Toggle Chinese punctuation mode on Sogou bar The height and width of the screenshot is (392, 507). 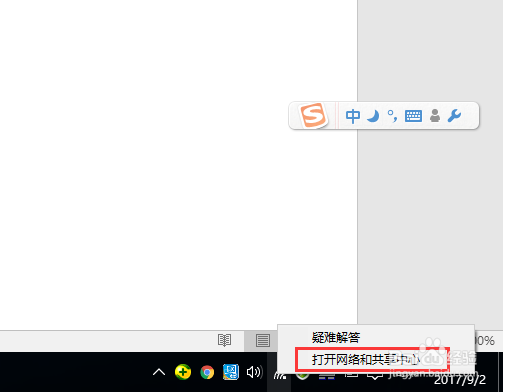tap(392, 116)
